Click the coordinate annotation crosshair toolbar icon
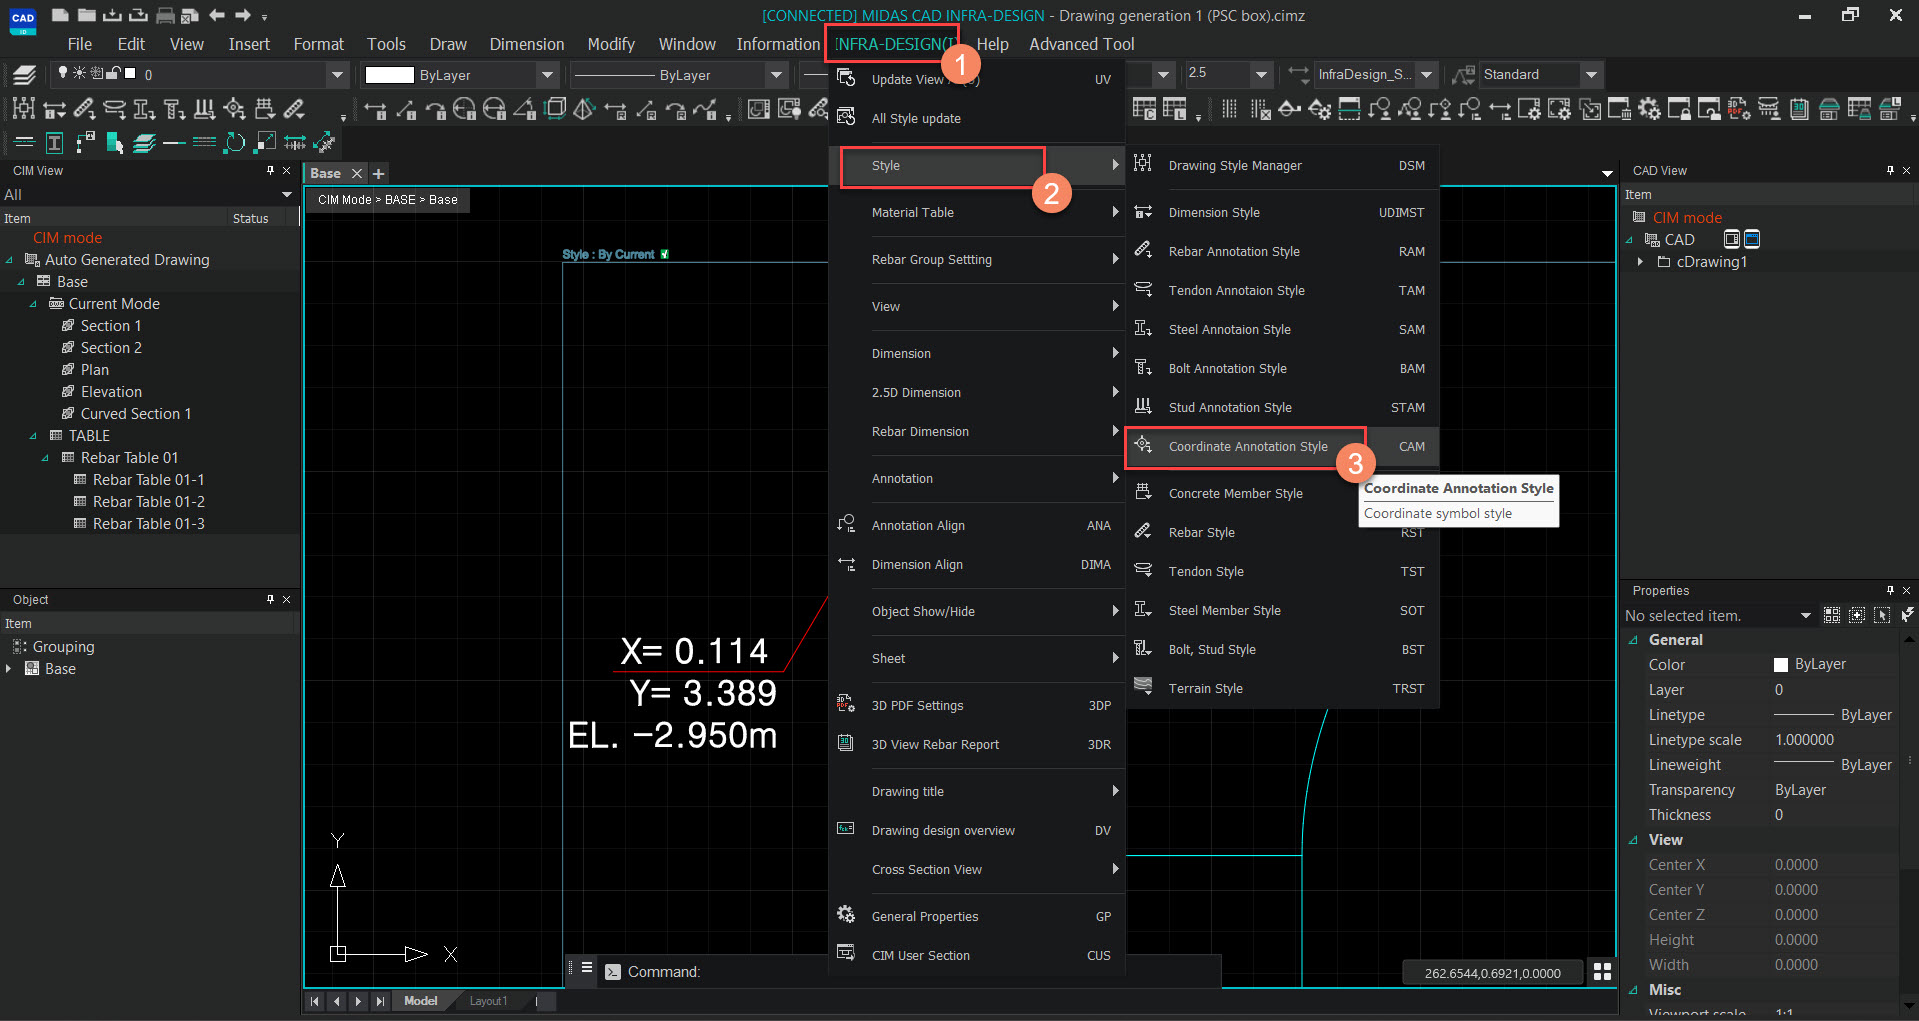This screenshot has height=1021, width=1919. pyautogui.click(x=234, y=109)
